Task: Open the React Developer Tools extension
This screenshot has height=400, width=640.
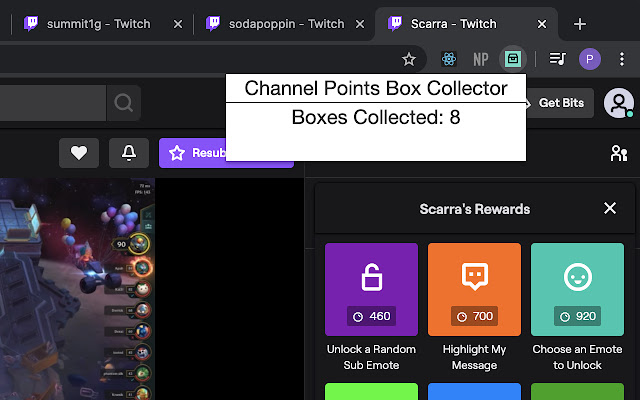Action: point(449,59)
